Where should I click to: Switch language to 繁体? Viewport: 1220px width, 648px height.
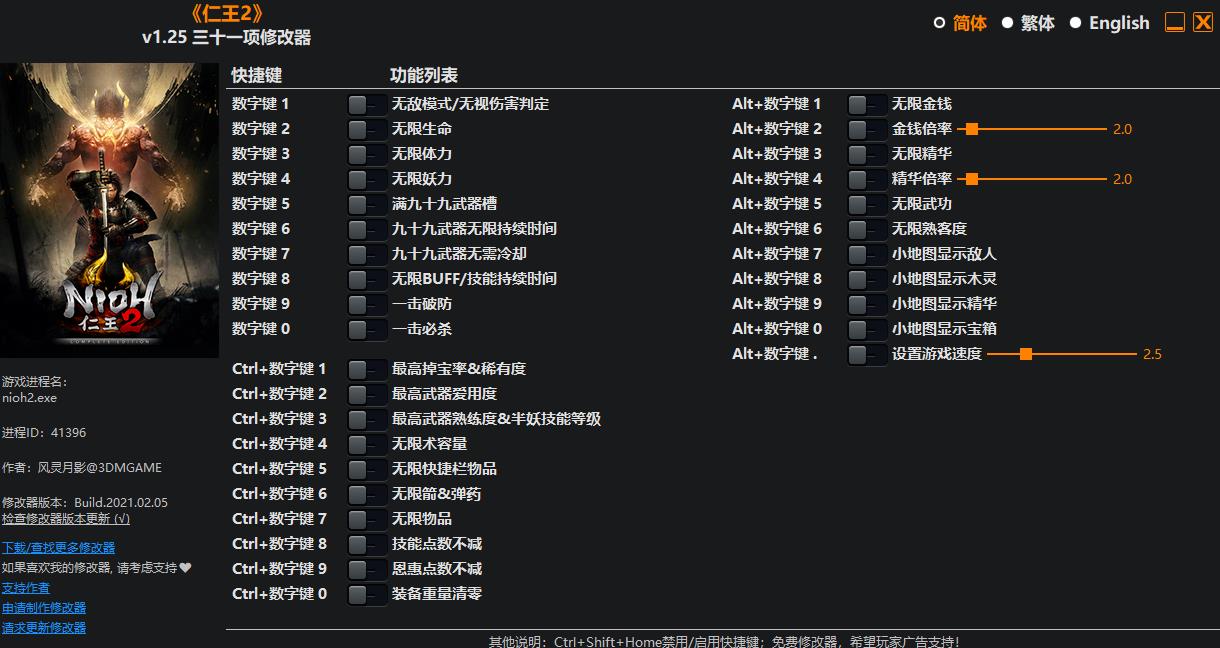coord(1029,23)
